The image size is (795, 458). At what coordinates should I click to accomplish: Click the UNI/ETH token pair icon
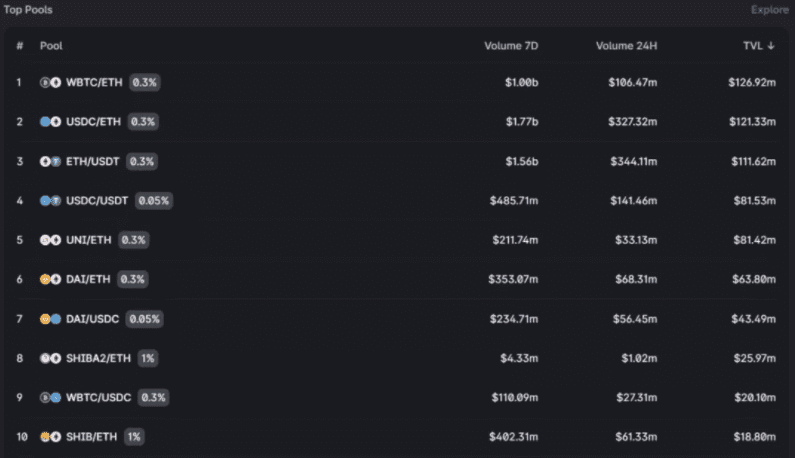point(50,240)
